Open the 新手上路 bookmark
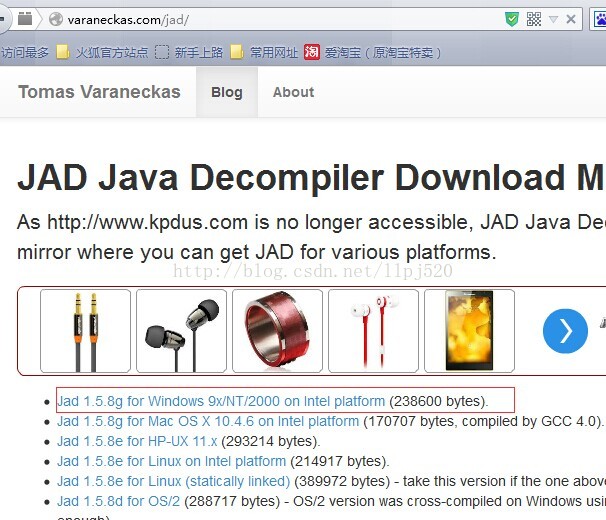 pos(189,52)
